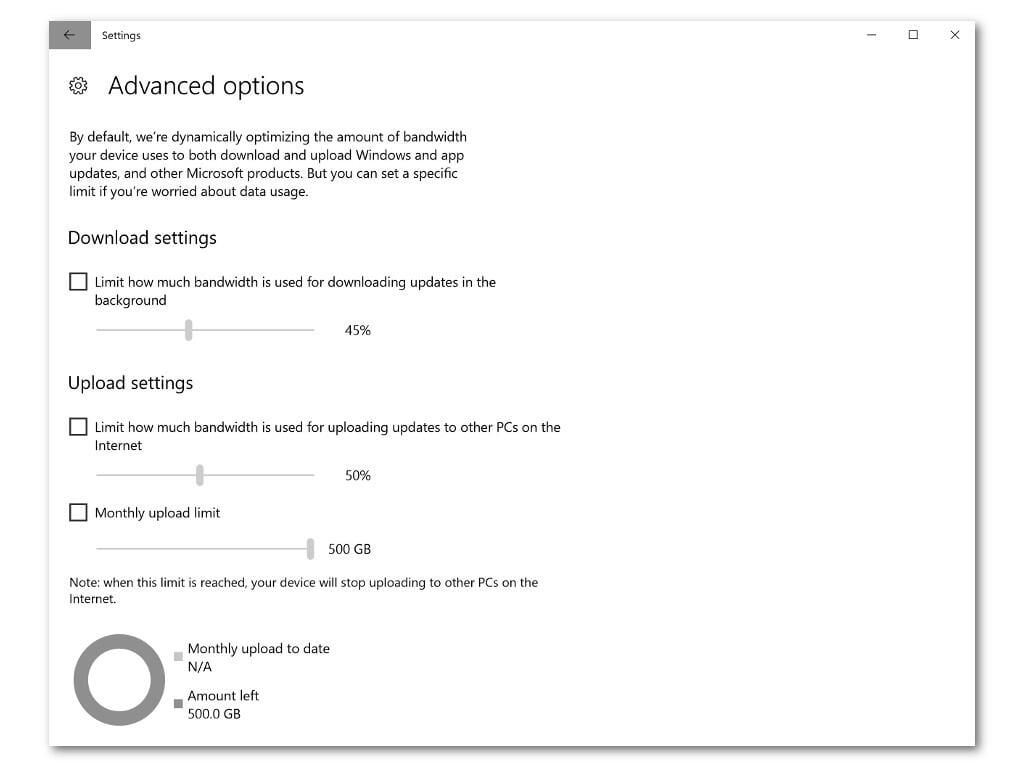Click the Amount left legend square
Screen dimensions: 1024x768
178,703
